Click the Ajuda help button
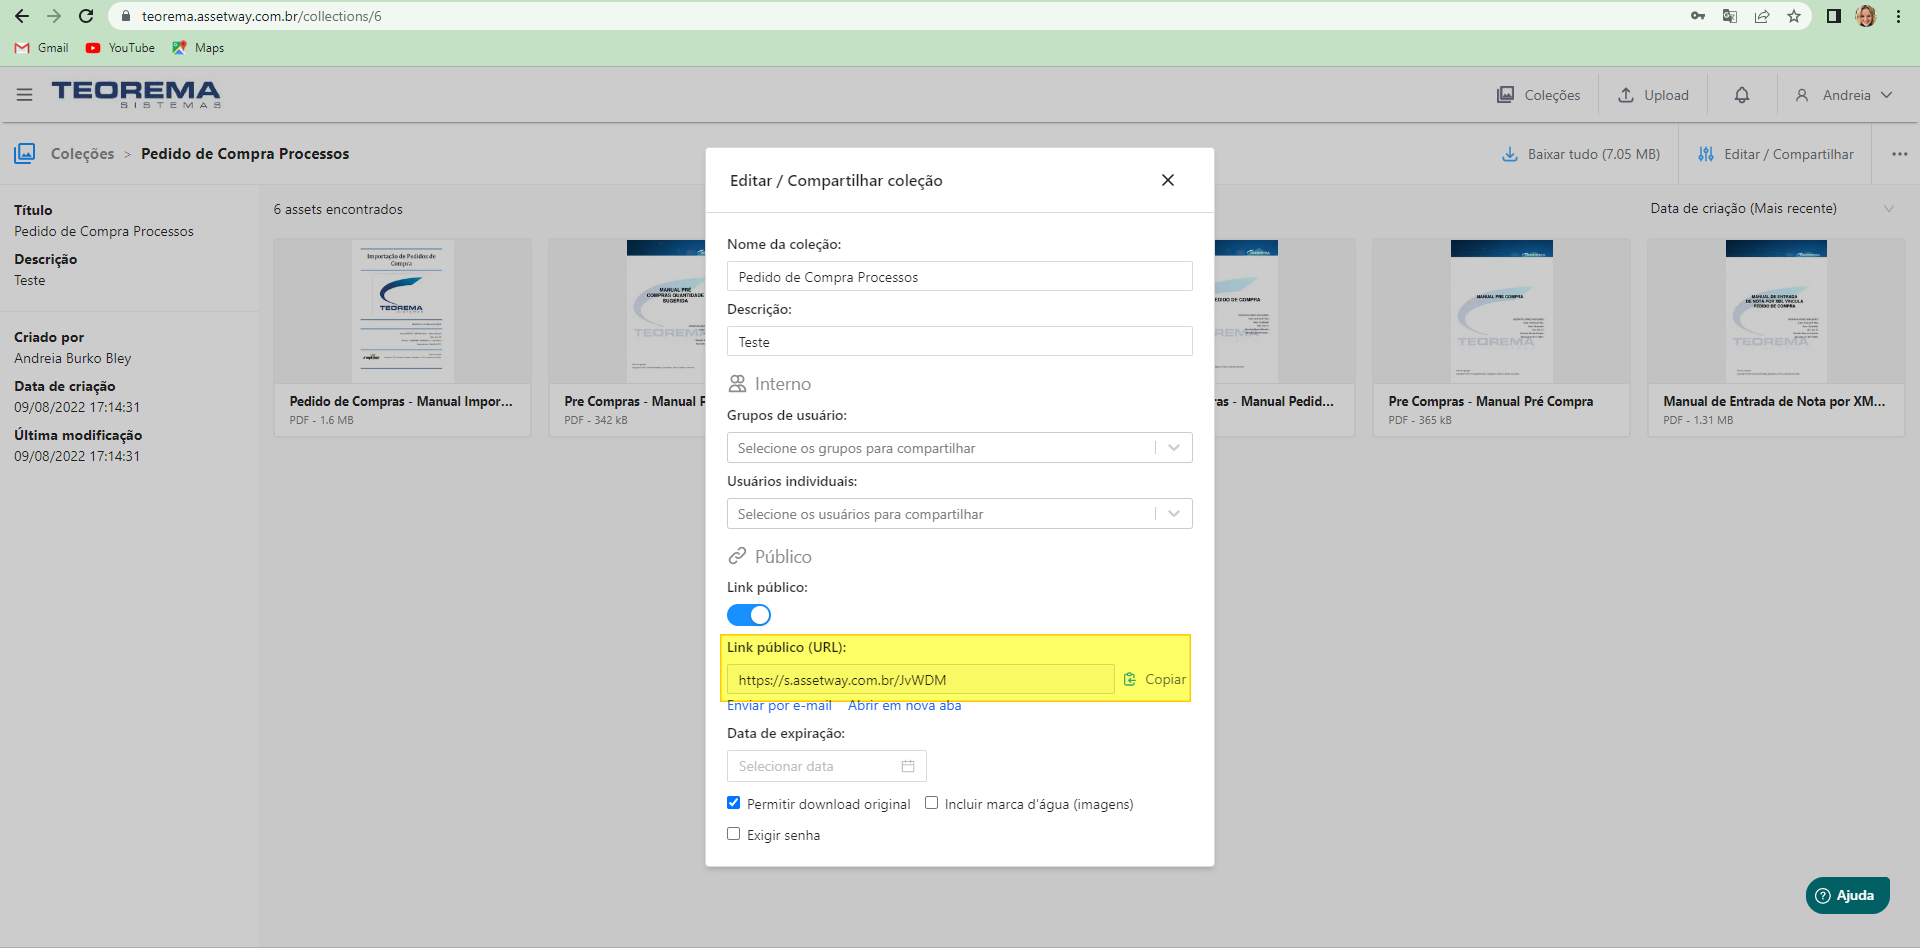The width and height of the screenshot is (1920, 948). [x=1847, y=895]
